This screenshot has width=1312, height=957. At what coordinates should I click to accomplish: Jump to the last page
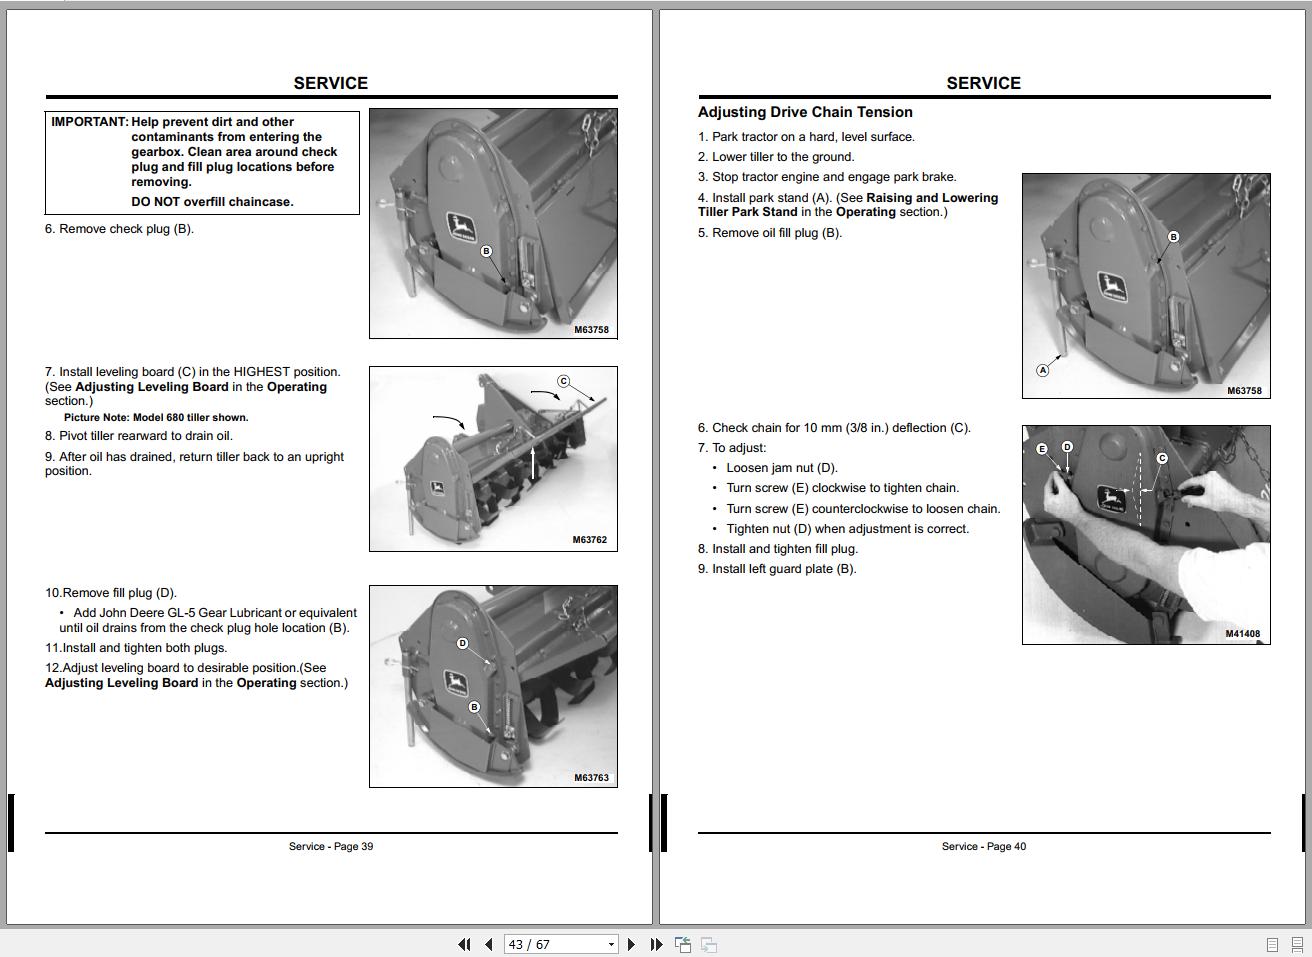[656, 944]
